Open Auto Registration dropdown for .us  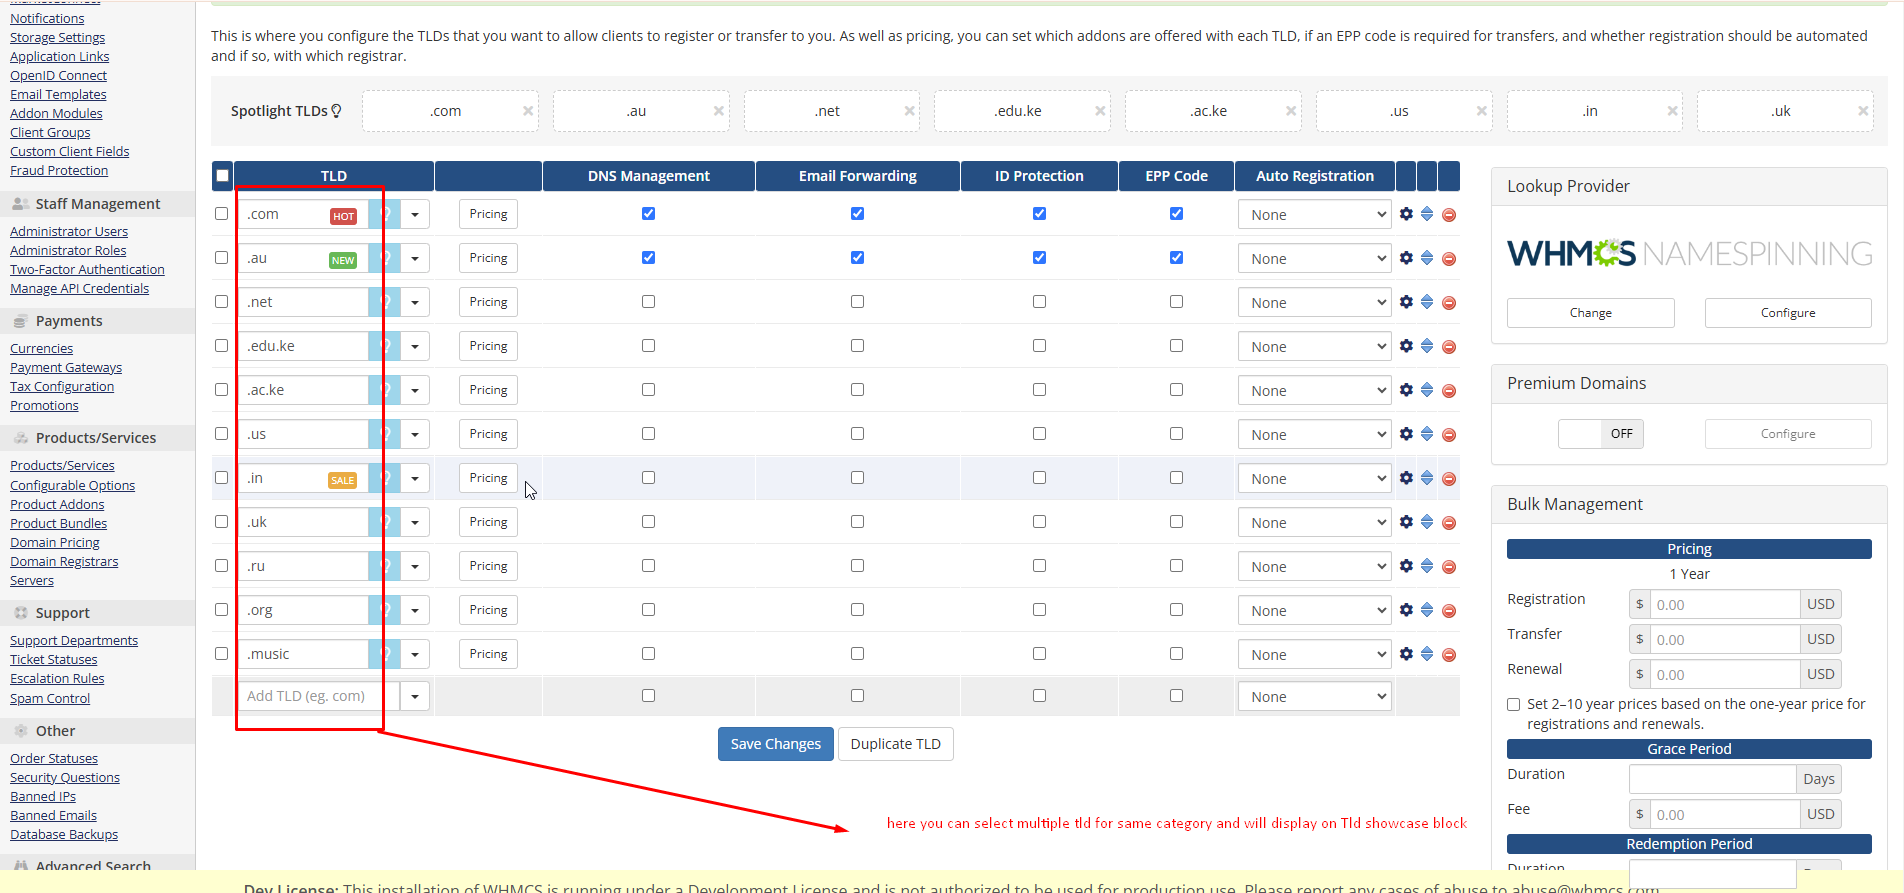(1313, 435)
